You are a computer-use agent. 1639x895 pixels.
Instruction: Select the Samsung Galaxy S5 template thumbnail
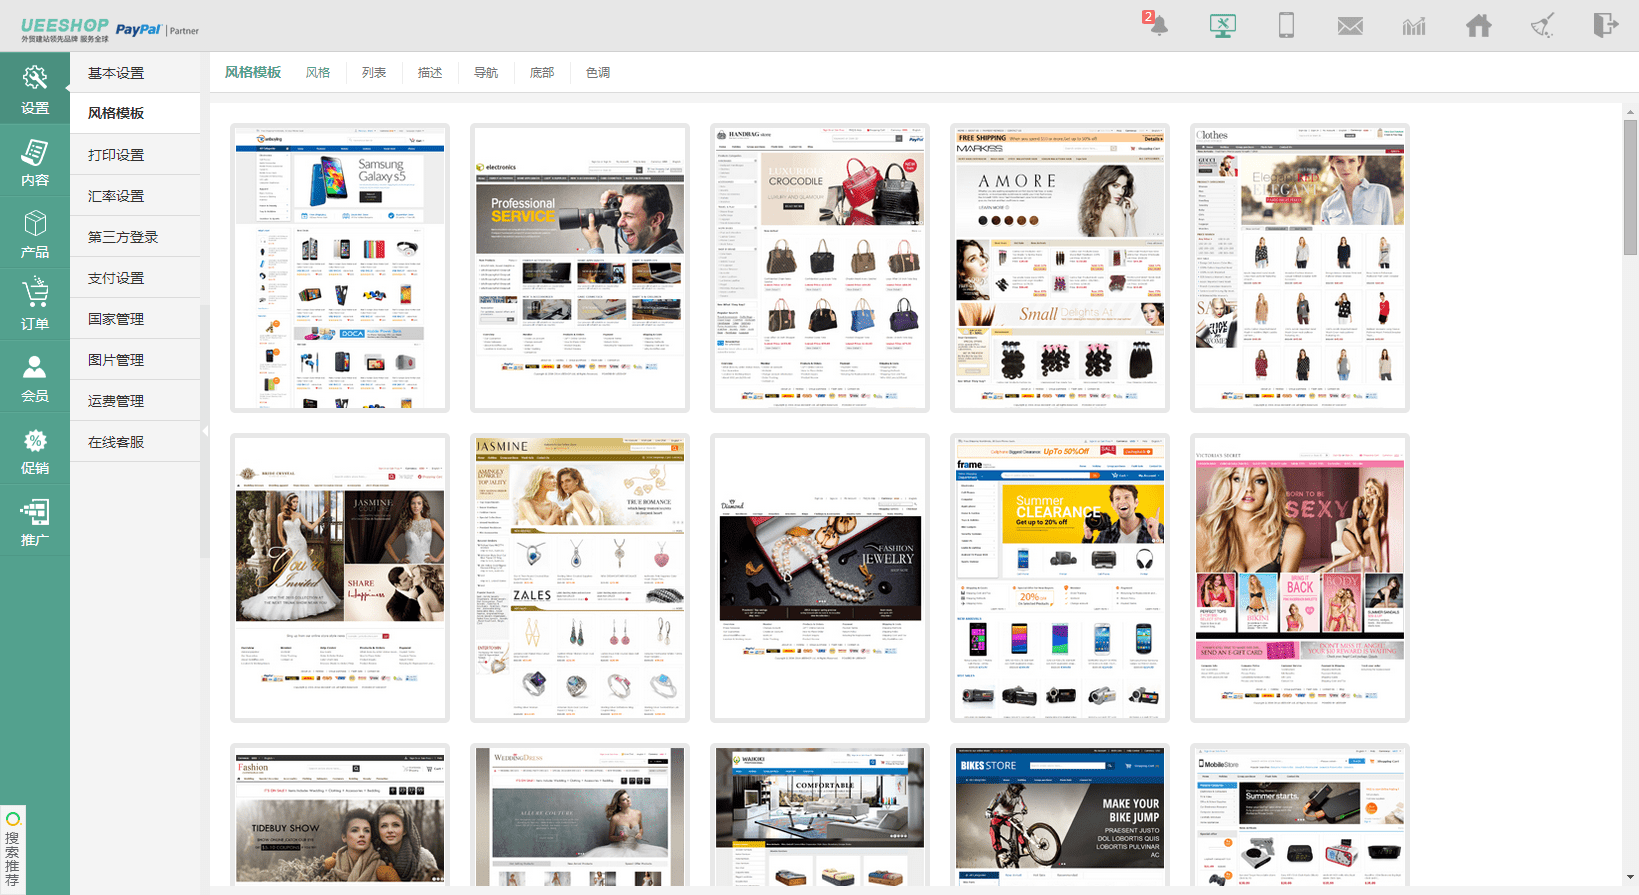[340, 268]
